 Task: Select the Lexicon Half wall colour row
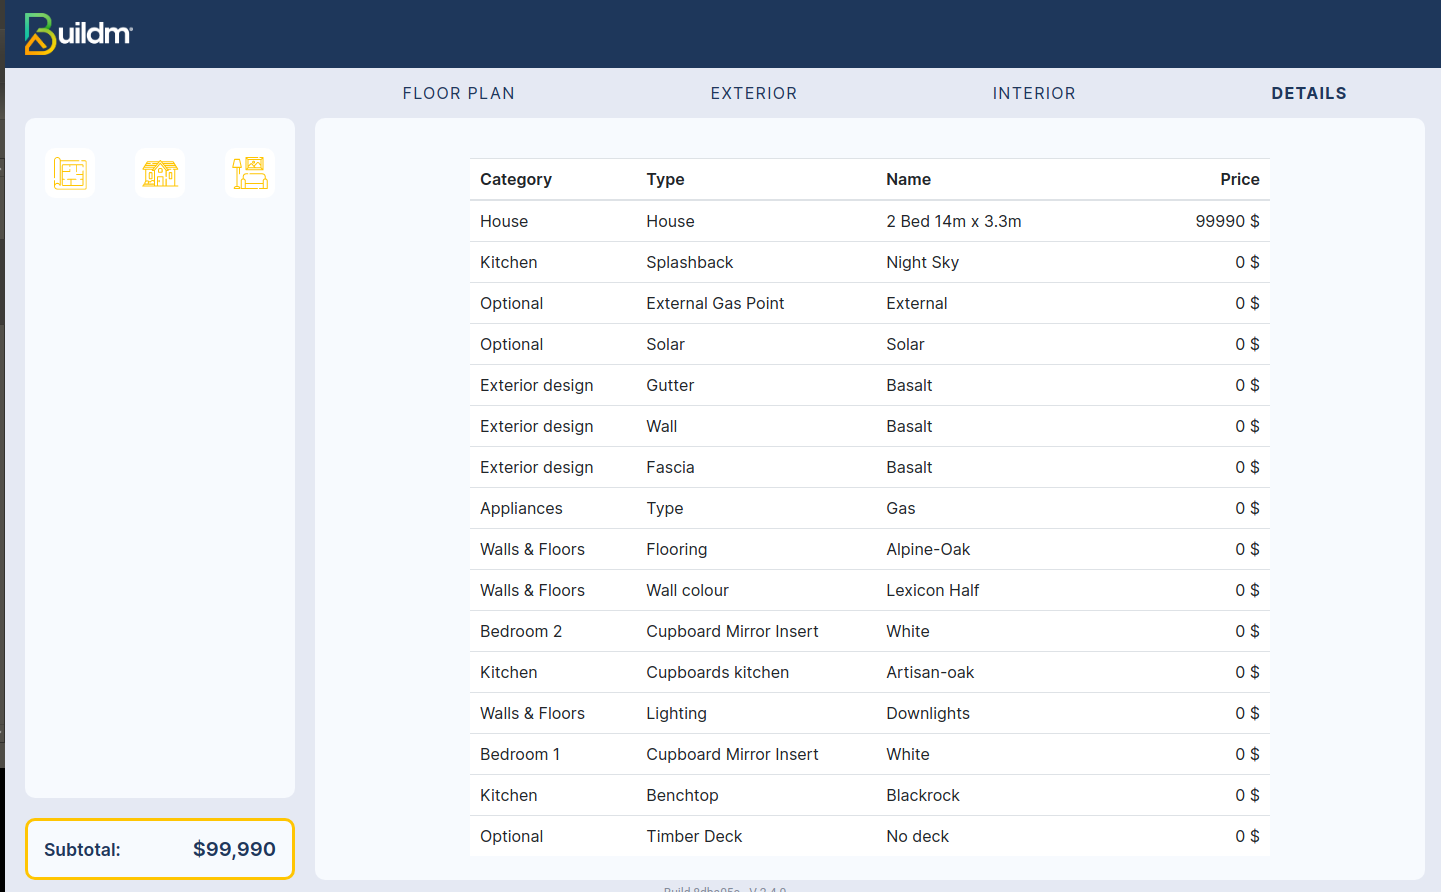coord(869,590)
